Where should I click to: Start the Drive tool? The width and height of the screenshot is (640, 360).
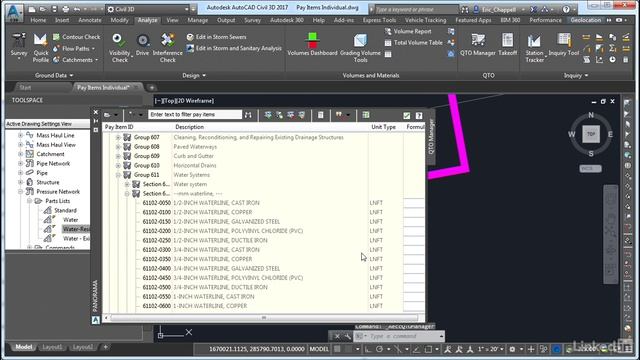(x=142, y=45)
